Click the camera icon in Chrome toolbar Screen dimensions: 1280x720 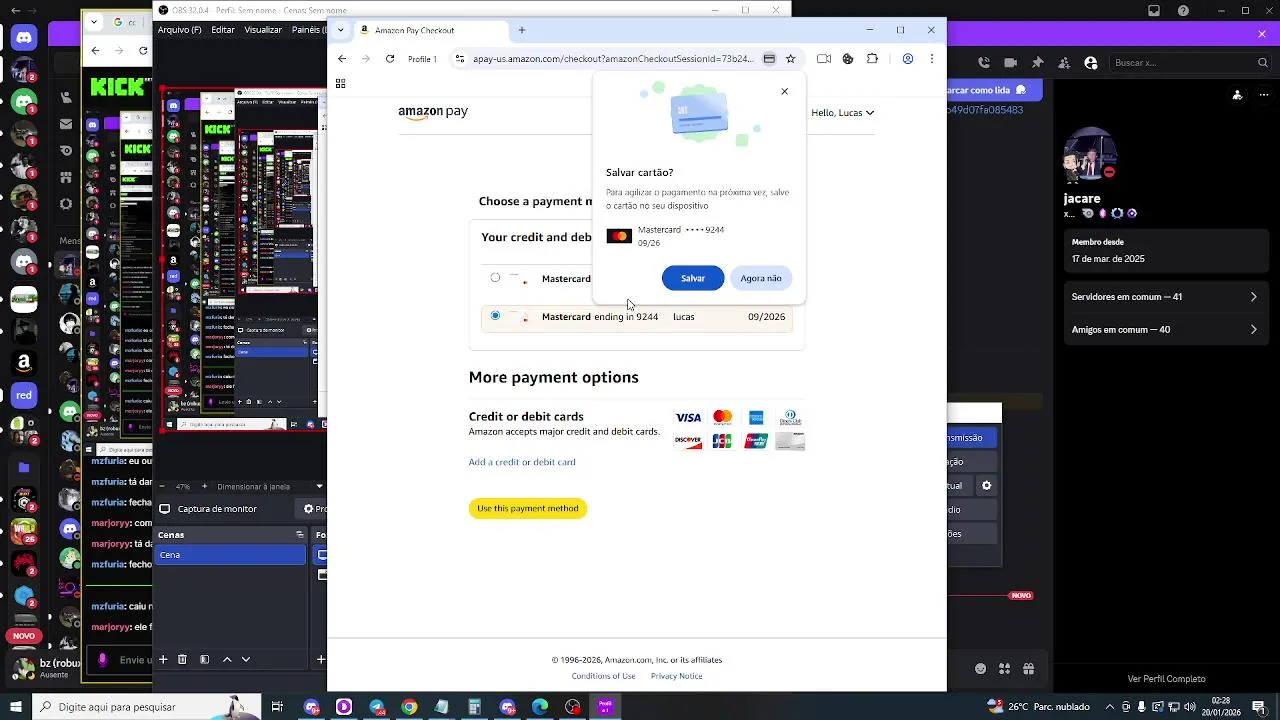[x=824, y=59]
